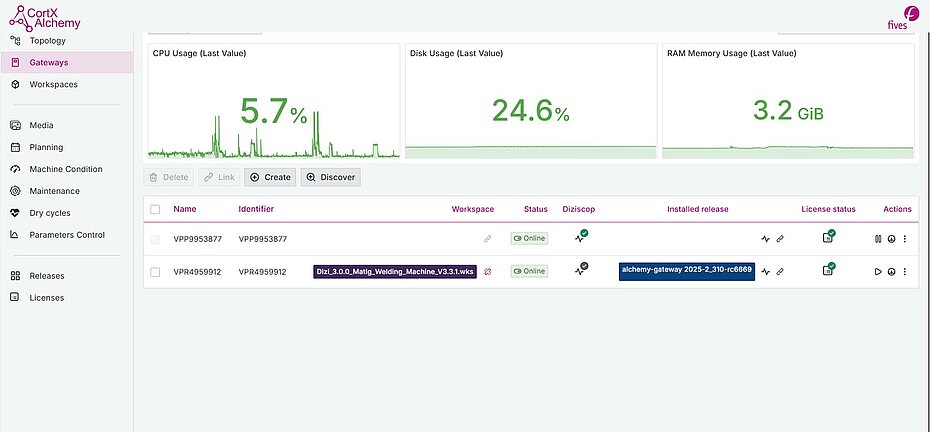Tick the select-all checkbox in table header
The width and height of the screenshot is (930, 432).
(x=155, y=209)
